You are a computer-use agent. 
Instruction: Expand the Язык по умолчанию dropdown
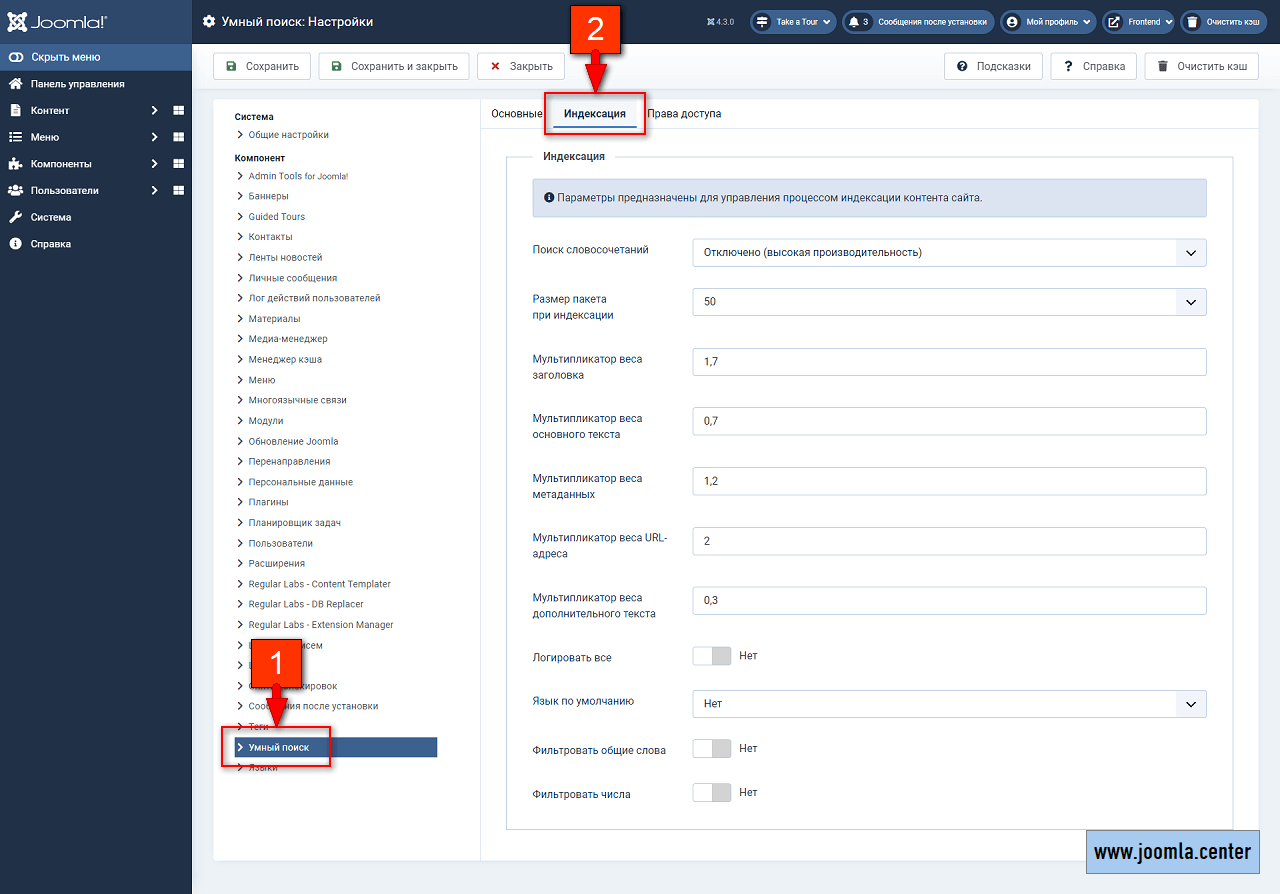tap(948, 704)
